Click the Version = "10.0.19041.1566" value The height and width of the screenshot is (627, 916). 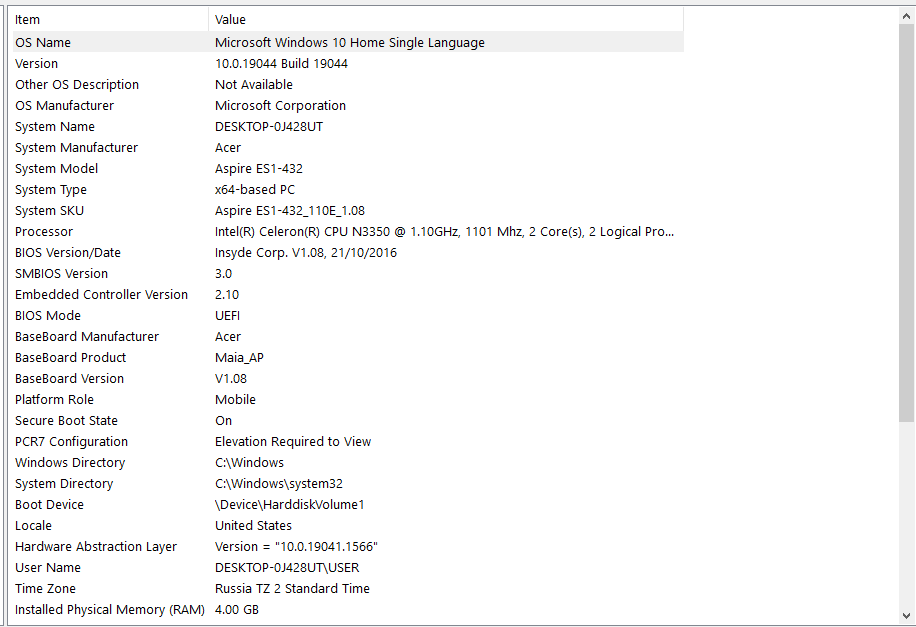tap(296, 548)
